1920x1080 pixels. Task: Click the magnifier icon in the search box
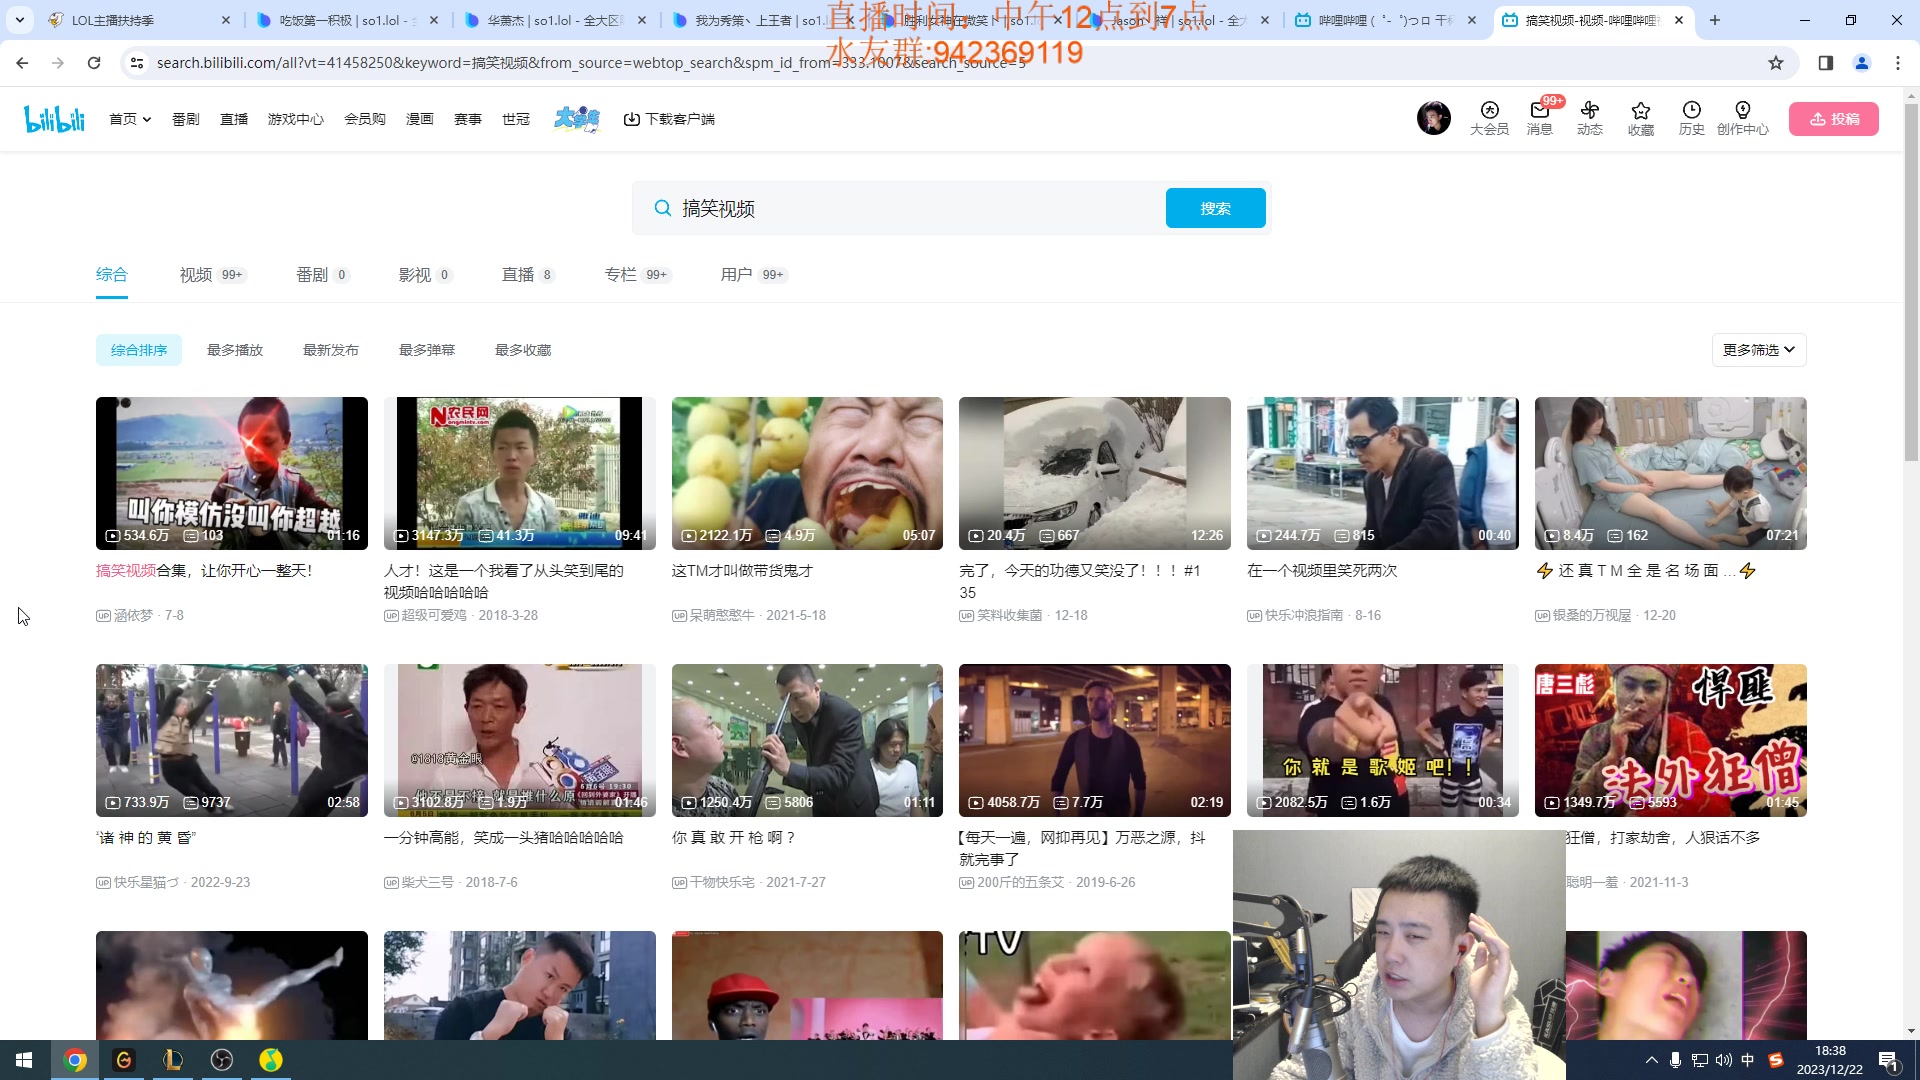(662, 208)
